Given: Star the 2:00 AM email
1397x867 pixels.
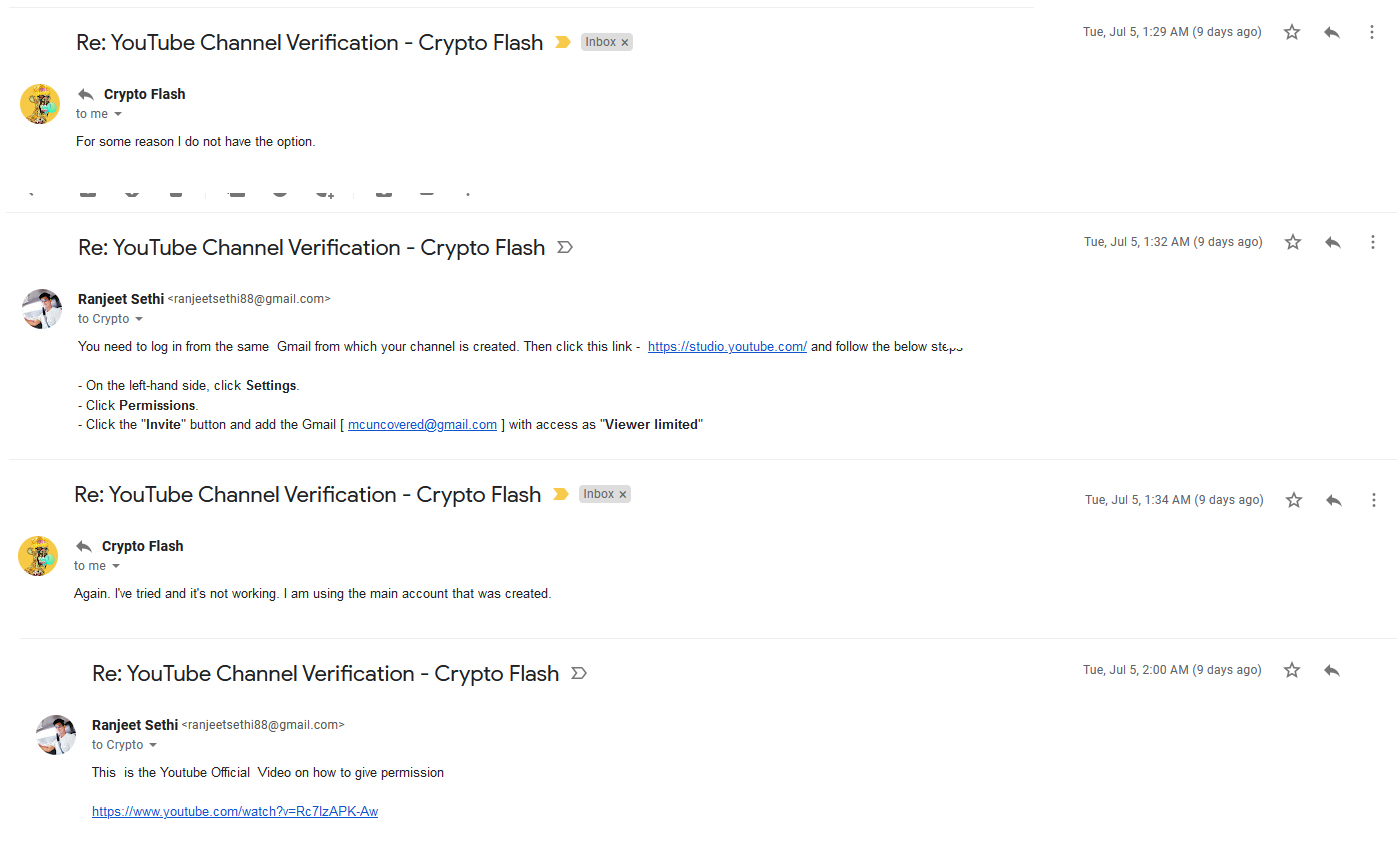Looking at the screenshot, I should (1292, 670).
